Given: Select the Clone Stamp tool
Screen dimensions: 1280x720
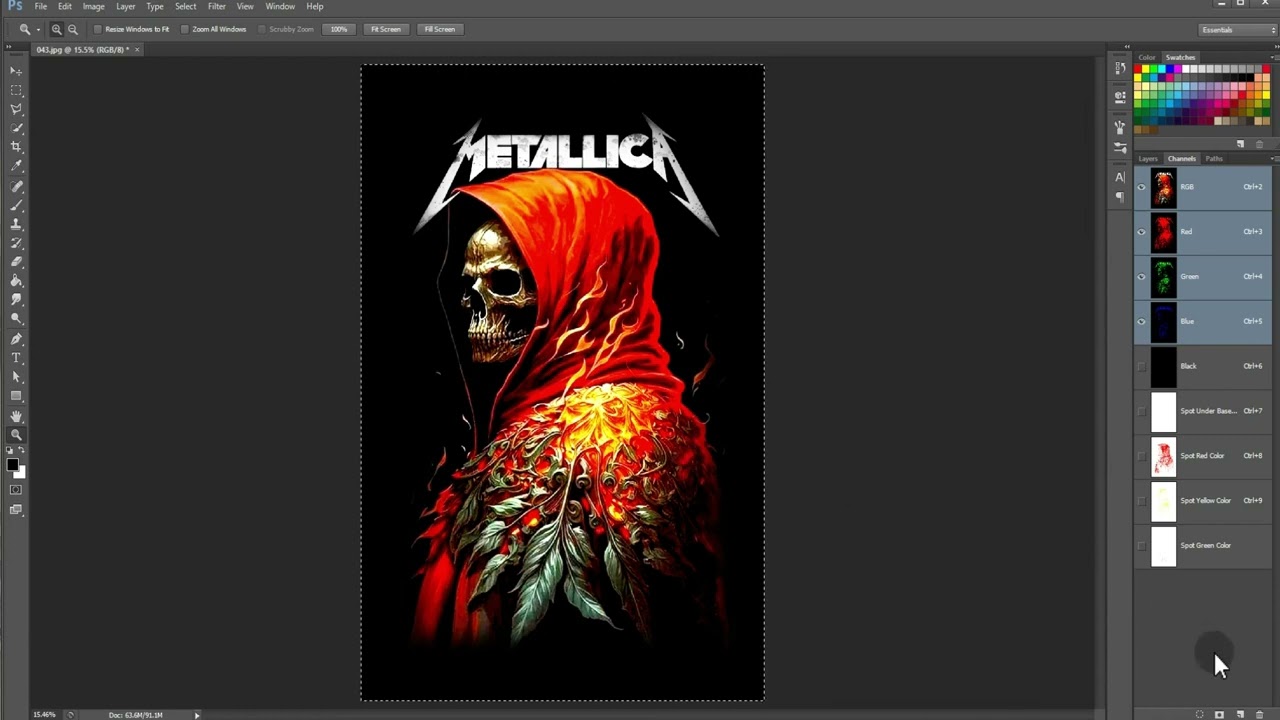Looking at the screenshot, I should point(16,224).
